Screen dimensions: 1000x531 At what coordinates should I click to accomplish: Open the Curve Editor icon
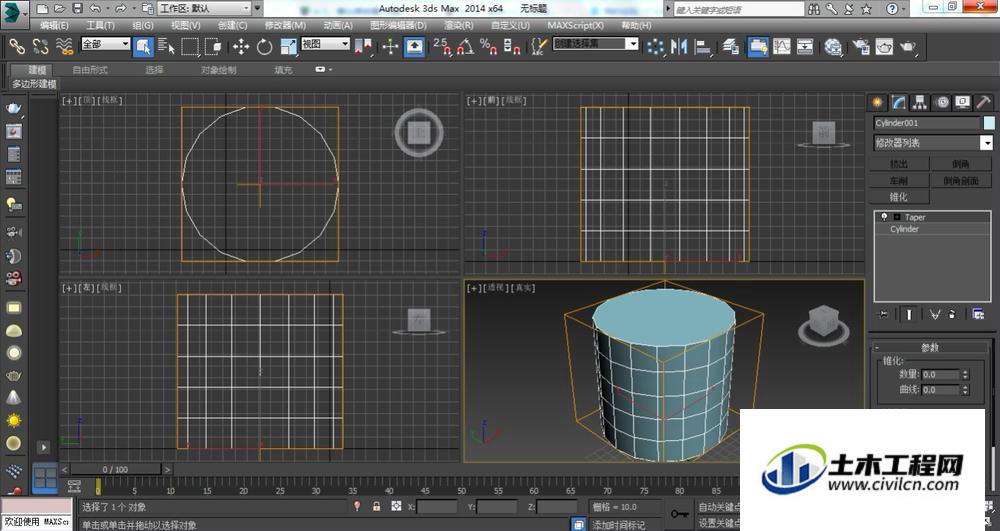(x=782, y=47)
